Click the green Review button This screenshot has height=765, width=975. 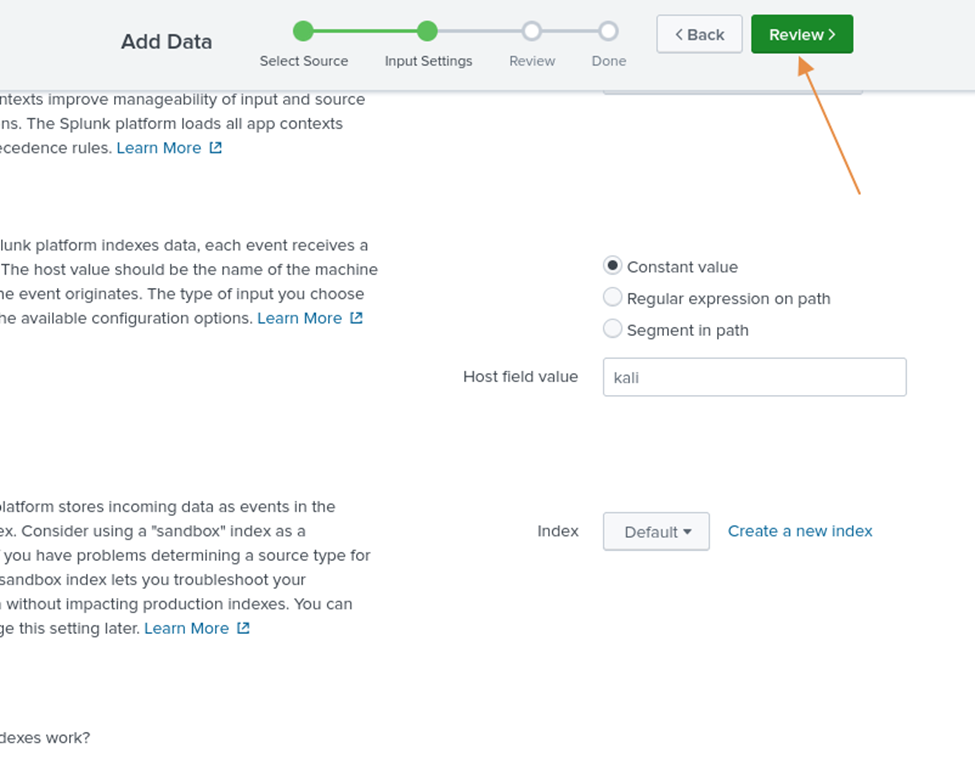pos(801,33)
